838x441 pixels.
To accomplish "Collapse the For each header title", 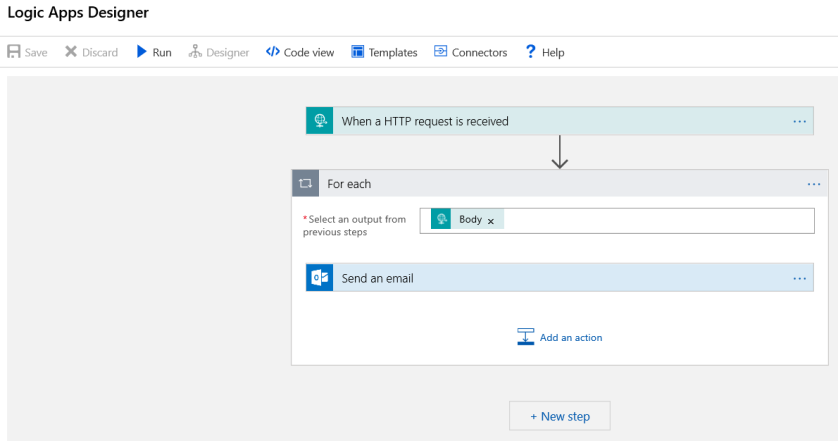I will pyautogui.click(x=349, y=184).
